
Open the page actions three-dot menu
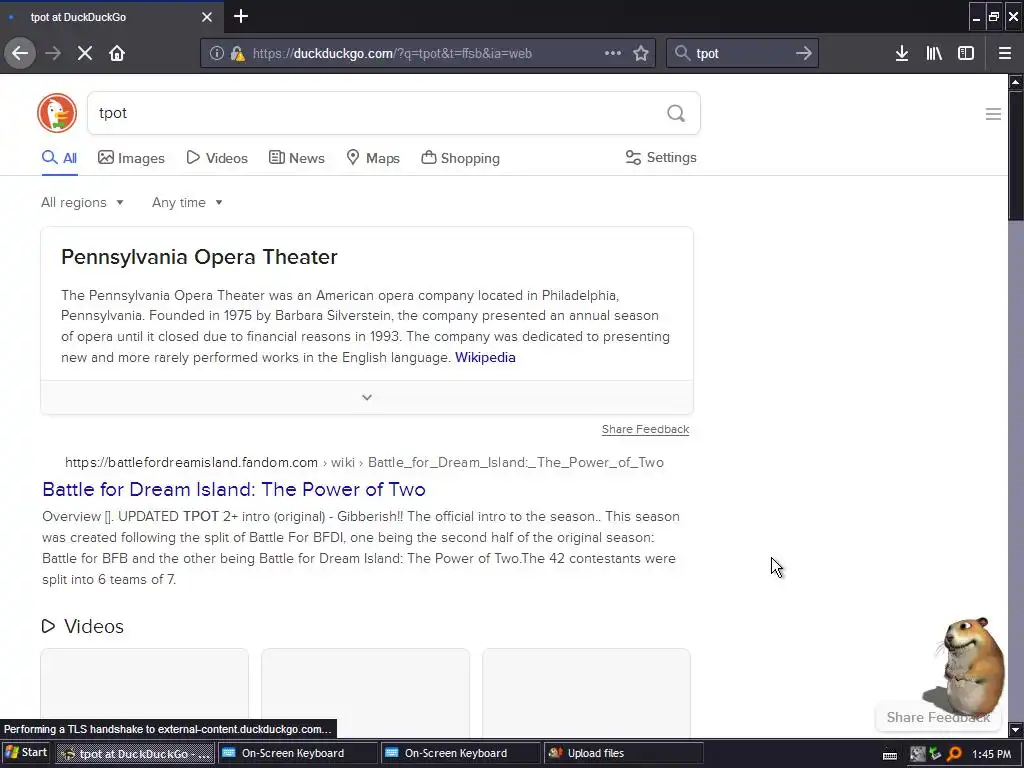point(613,53)
